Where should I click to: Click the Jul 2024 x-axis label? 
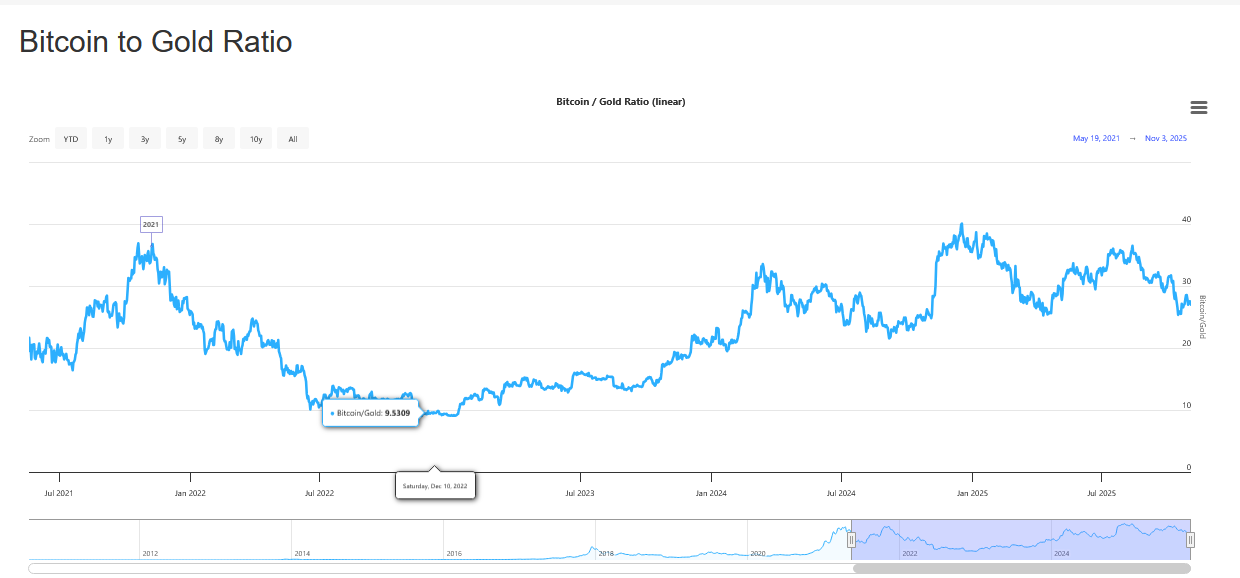pyautogui.click(x=841, y=493)
